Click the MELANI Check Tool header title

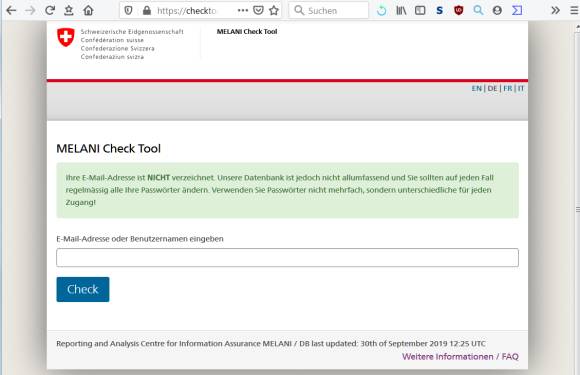pyautogui.click(x=247, y=32)
